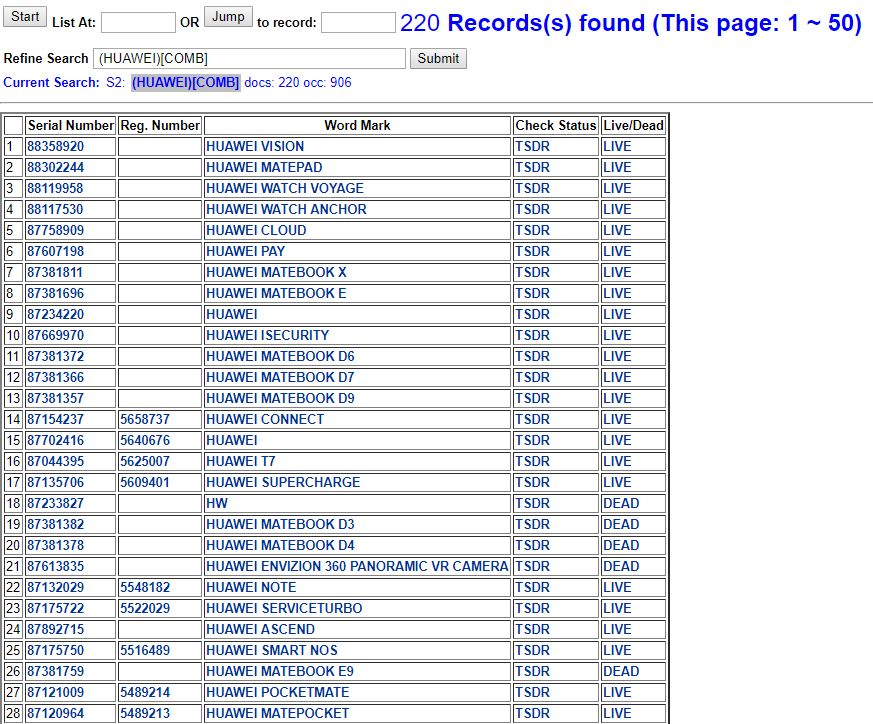This screenshot has height=724, width=873.
Task: Open registration number 5489213
Action: click(145, 713)
